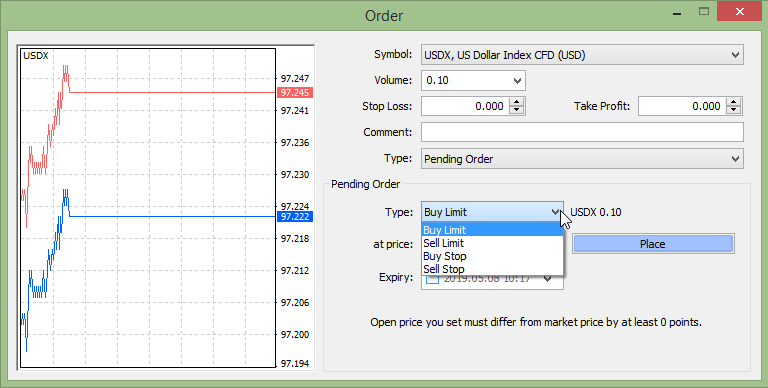Place the pending order

[x=653, y=244]
